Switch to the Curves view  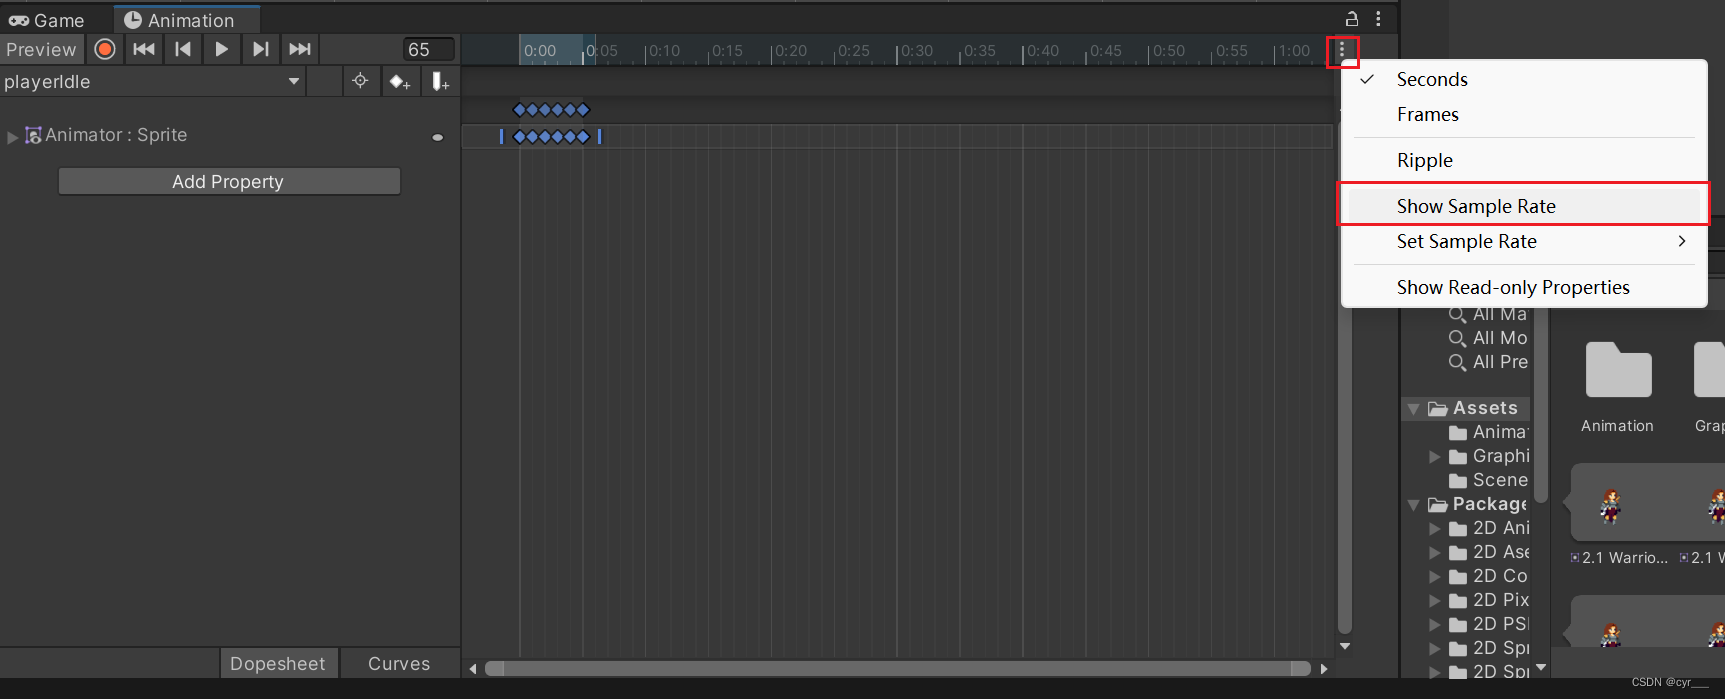pos(399,663)
